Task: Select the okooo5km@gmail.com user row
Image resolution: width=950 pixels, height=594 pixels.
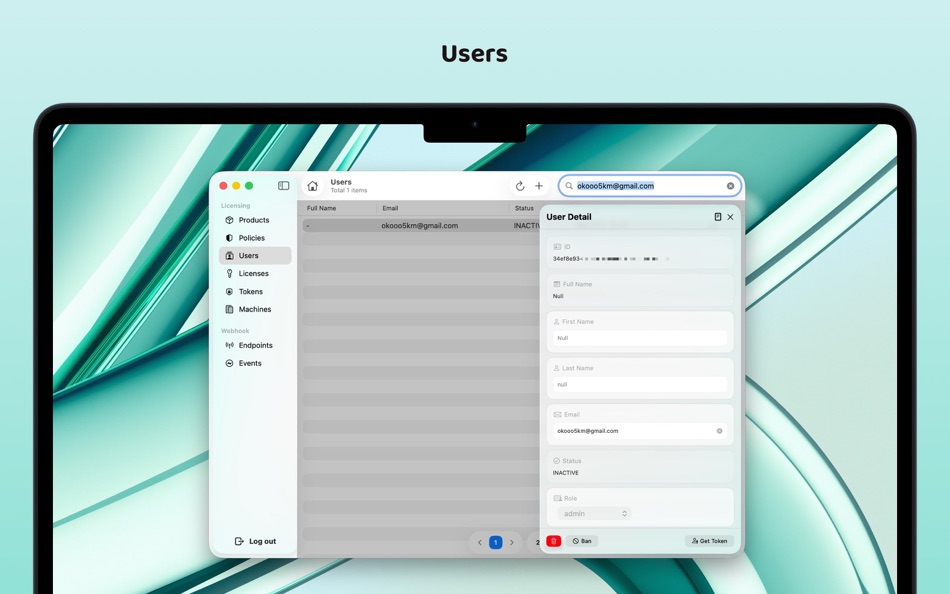Action: point(420,225)
